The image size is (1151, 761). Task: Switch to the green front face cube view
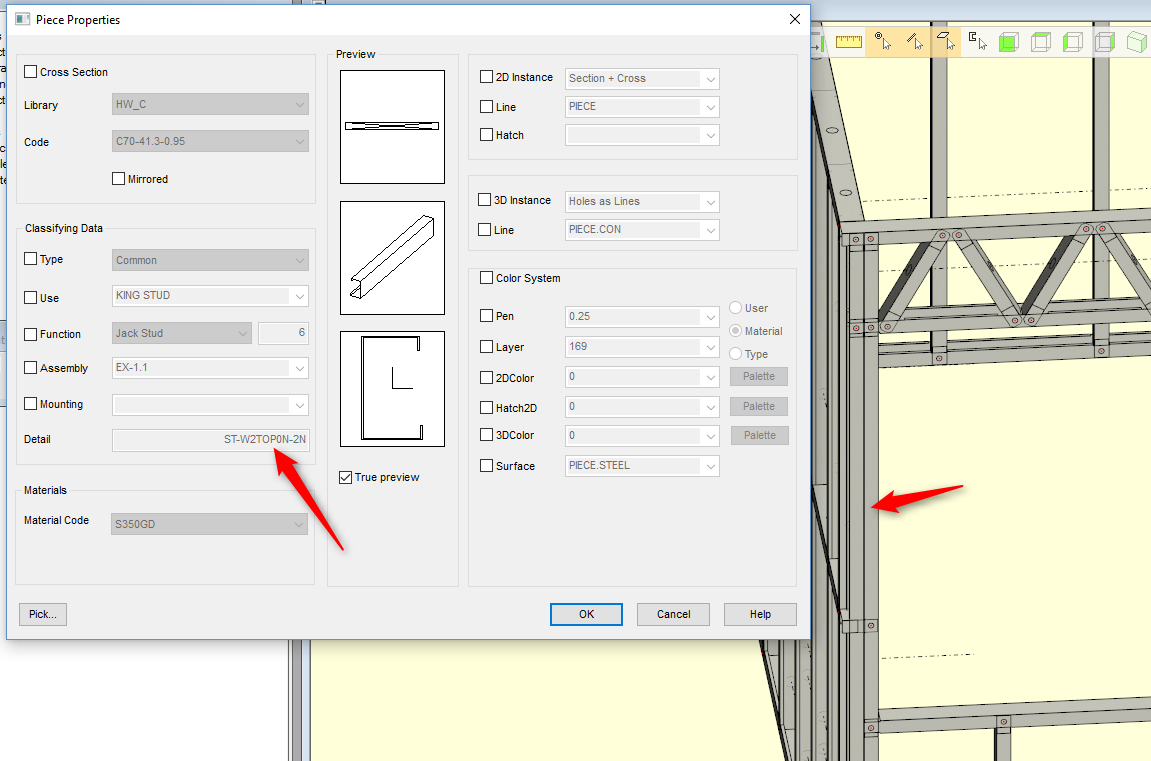(1009, 41)
